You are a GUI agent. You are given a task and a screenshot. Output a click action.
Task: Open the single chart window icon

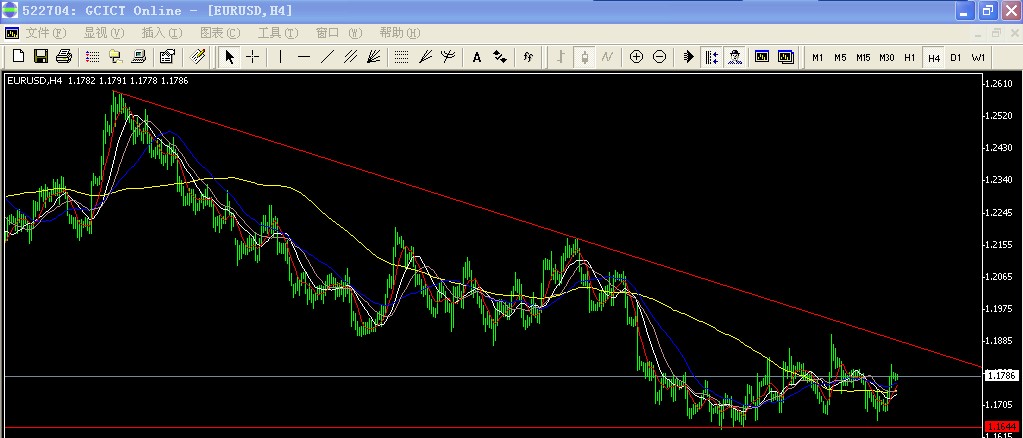pos(762,57)
